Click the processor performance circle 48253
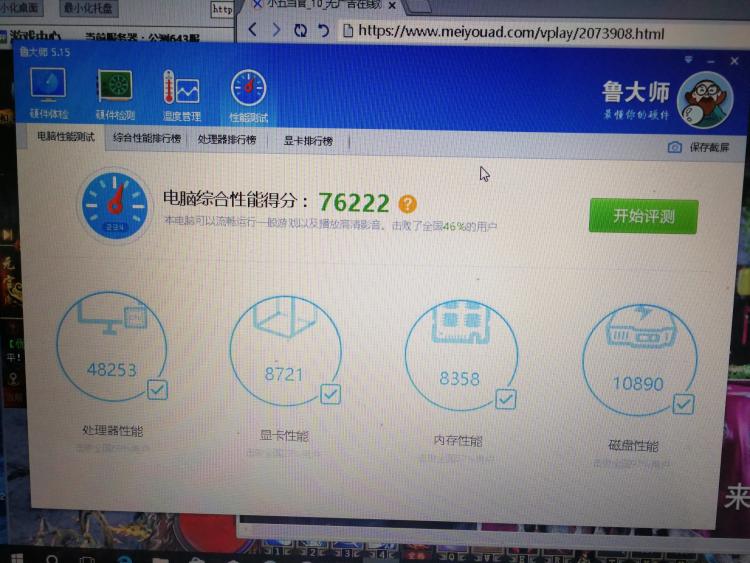Viewport: 750px width, 563px height. click(112, 346)
